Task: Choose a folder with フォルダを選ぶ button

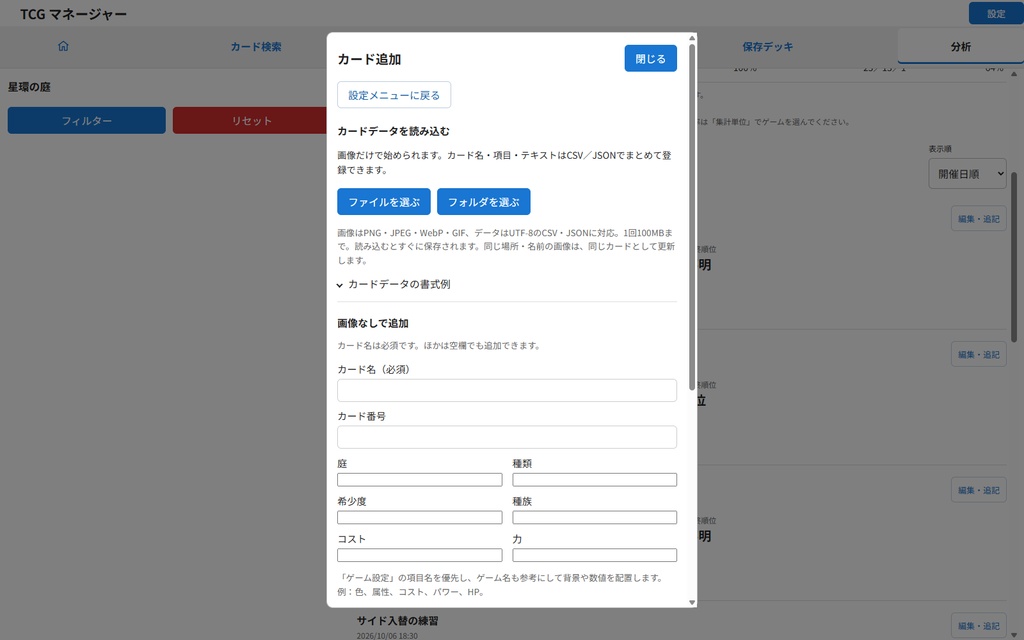Action: pos(483,202)
